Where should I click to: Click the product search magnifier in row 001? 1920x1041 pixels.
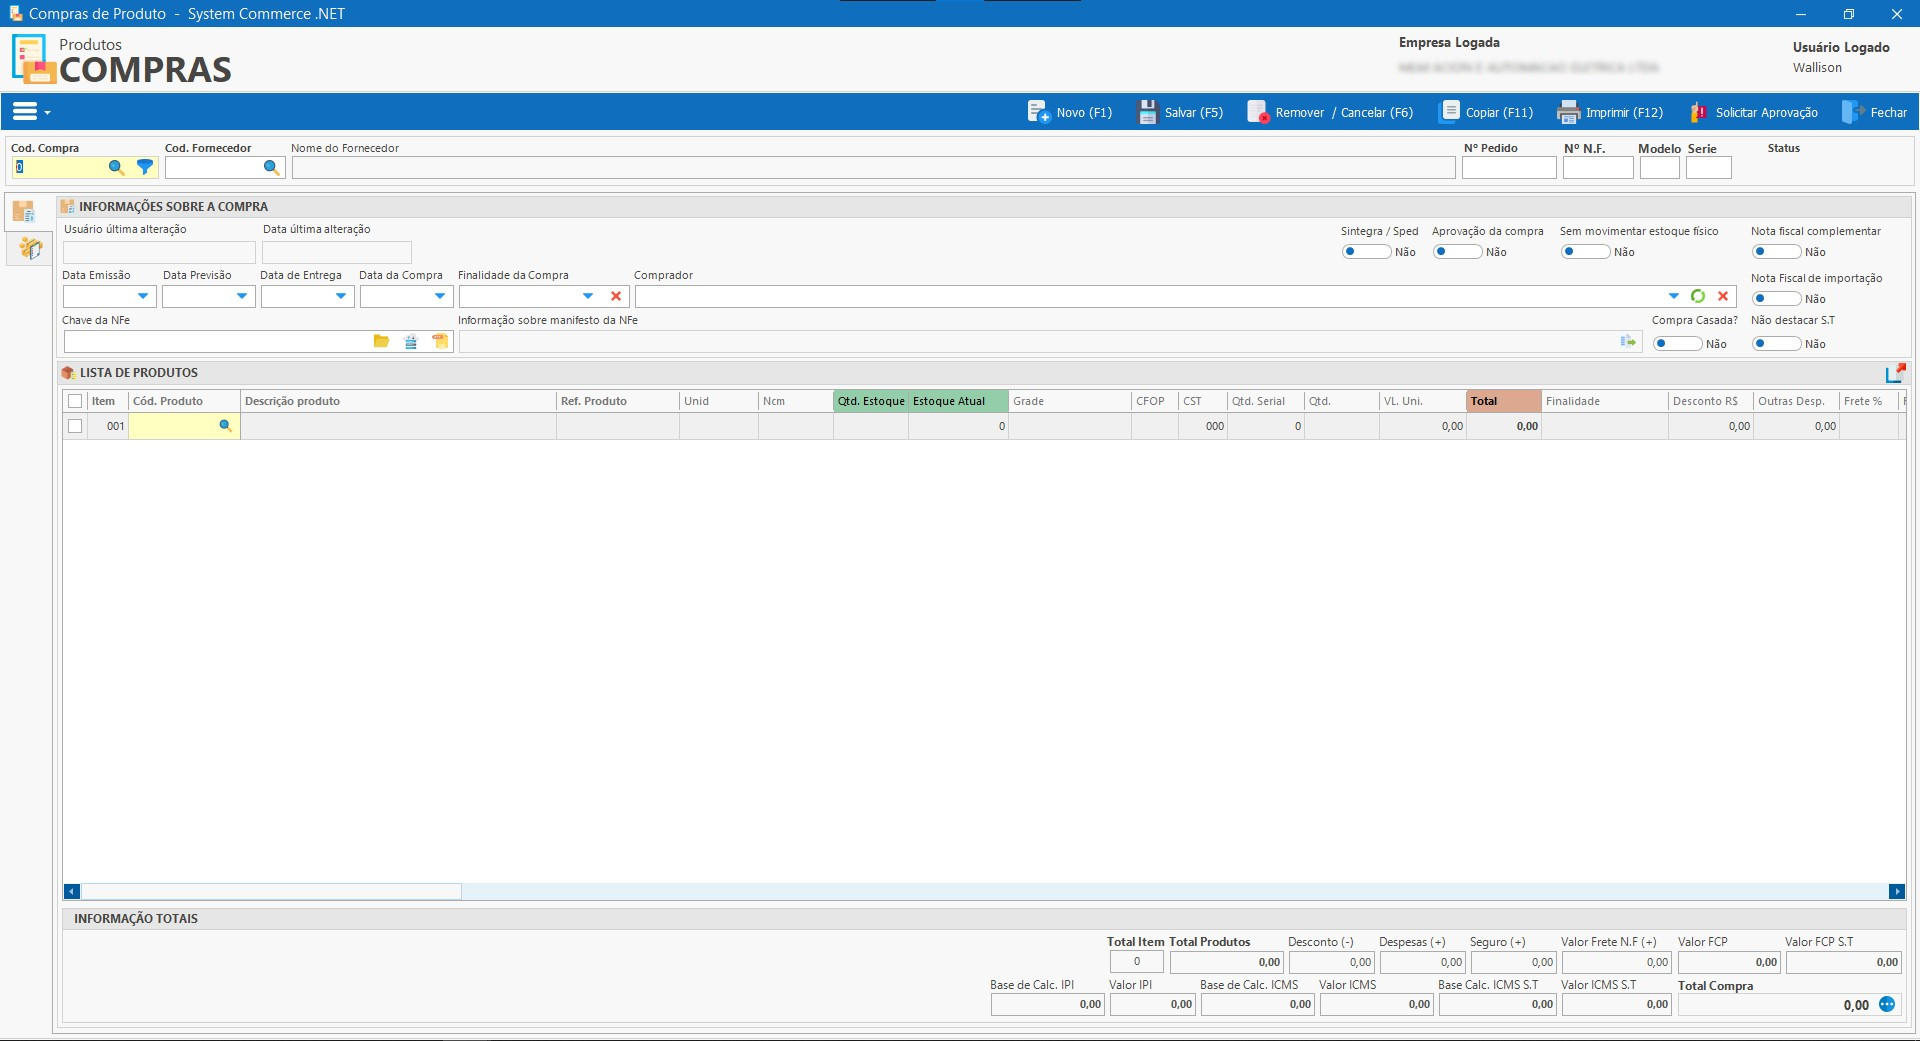[225, 426]
